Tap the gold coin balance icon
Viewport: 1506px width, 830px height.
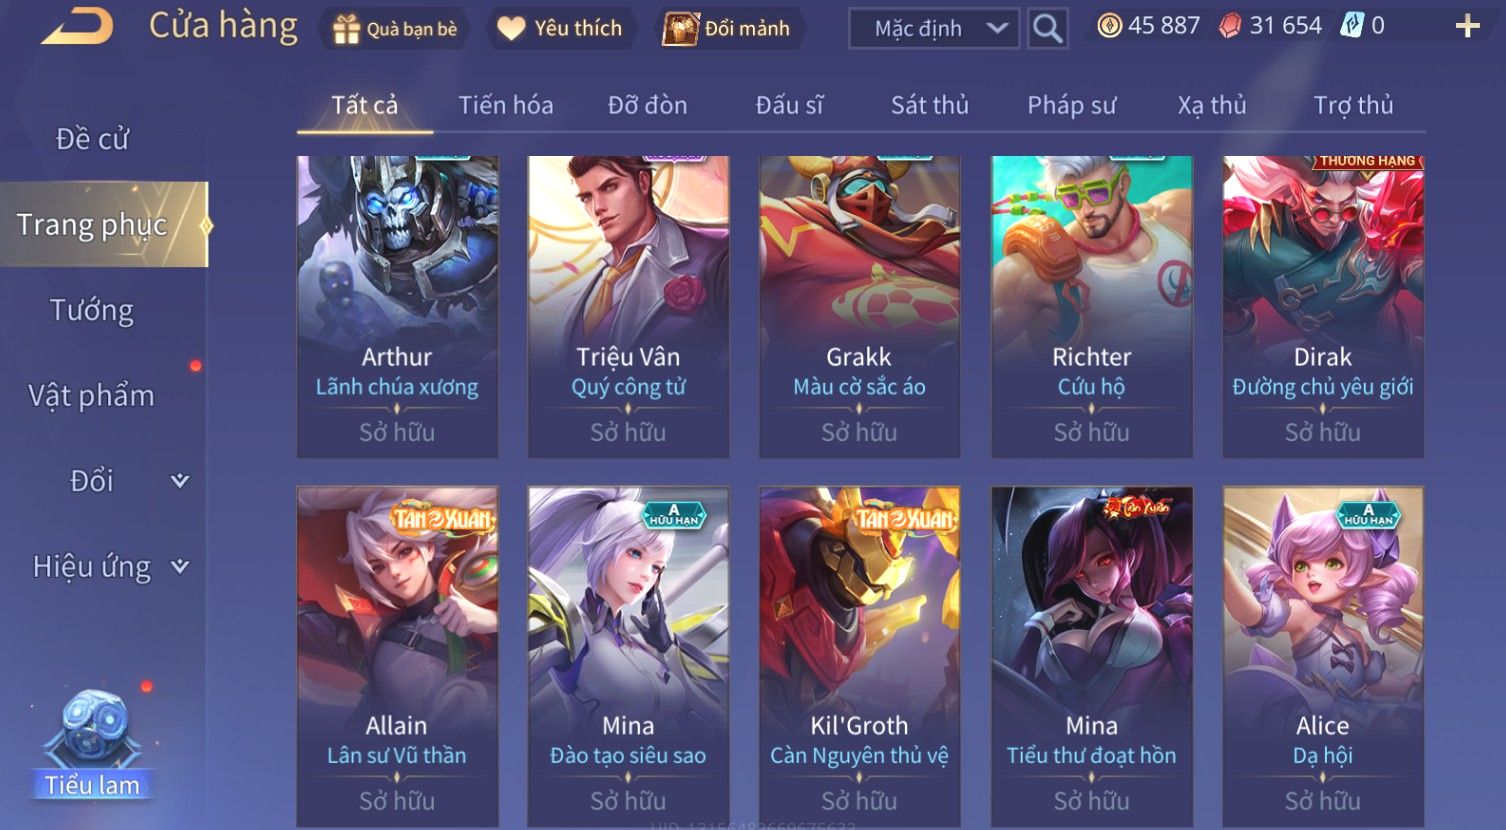pyautogui.click(x=1109, y=26)
